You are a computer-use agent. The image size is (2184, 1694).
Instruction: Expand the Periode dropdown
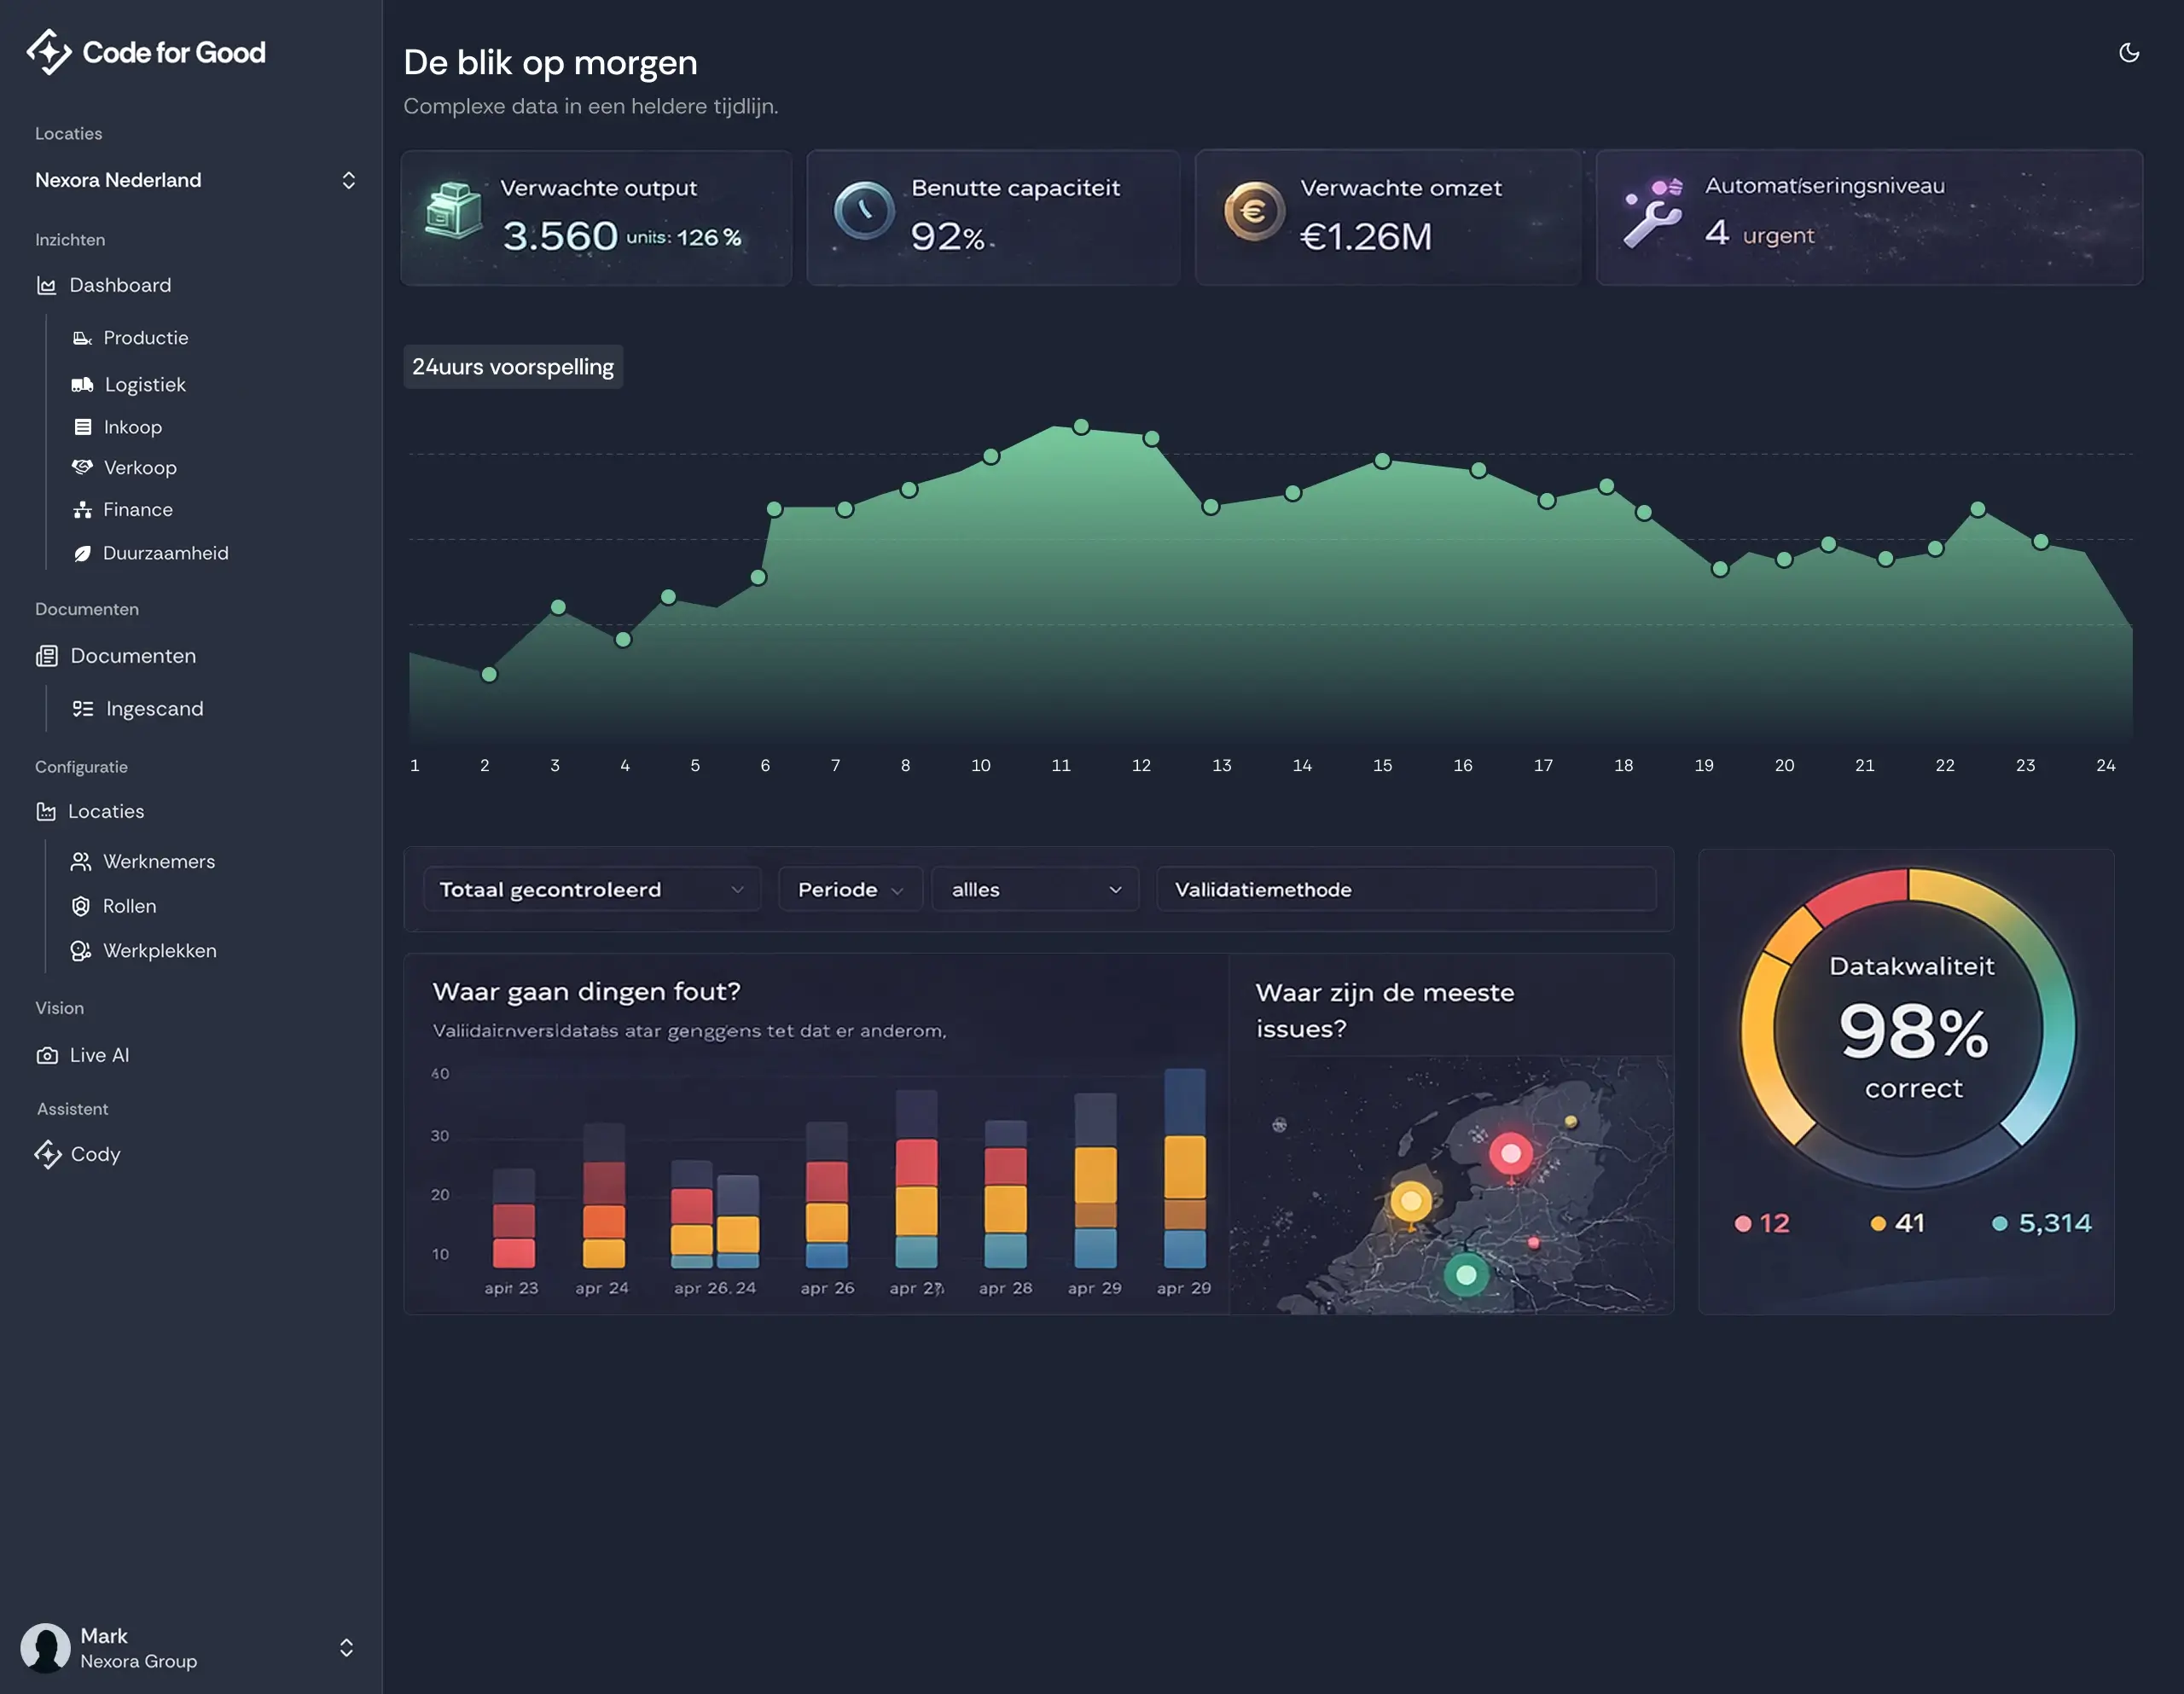coord(850,889)
